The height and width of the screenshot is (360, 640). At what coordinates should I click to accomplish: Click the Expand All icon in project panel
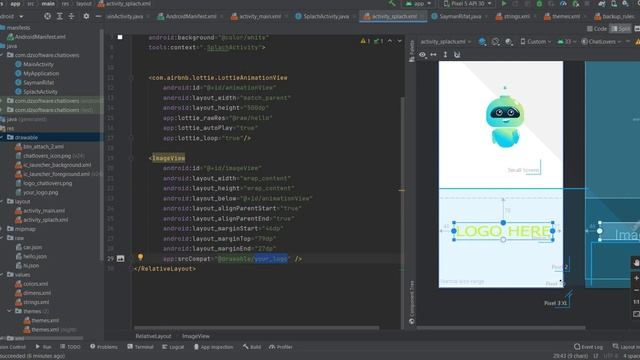point(60,16)
